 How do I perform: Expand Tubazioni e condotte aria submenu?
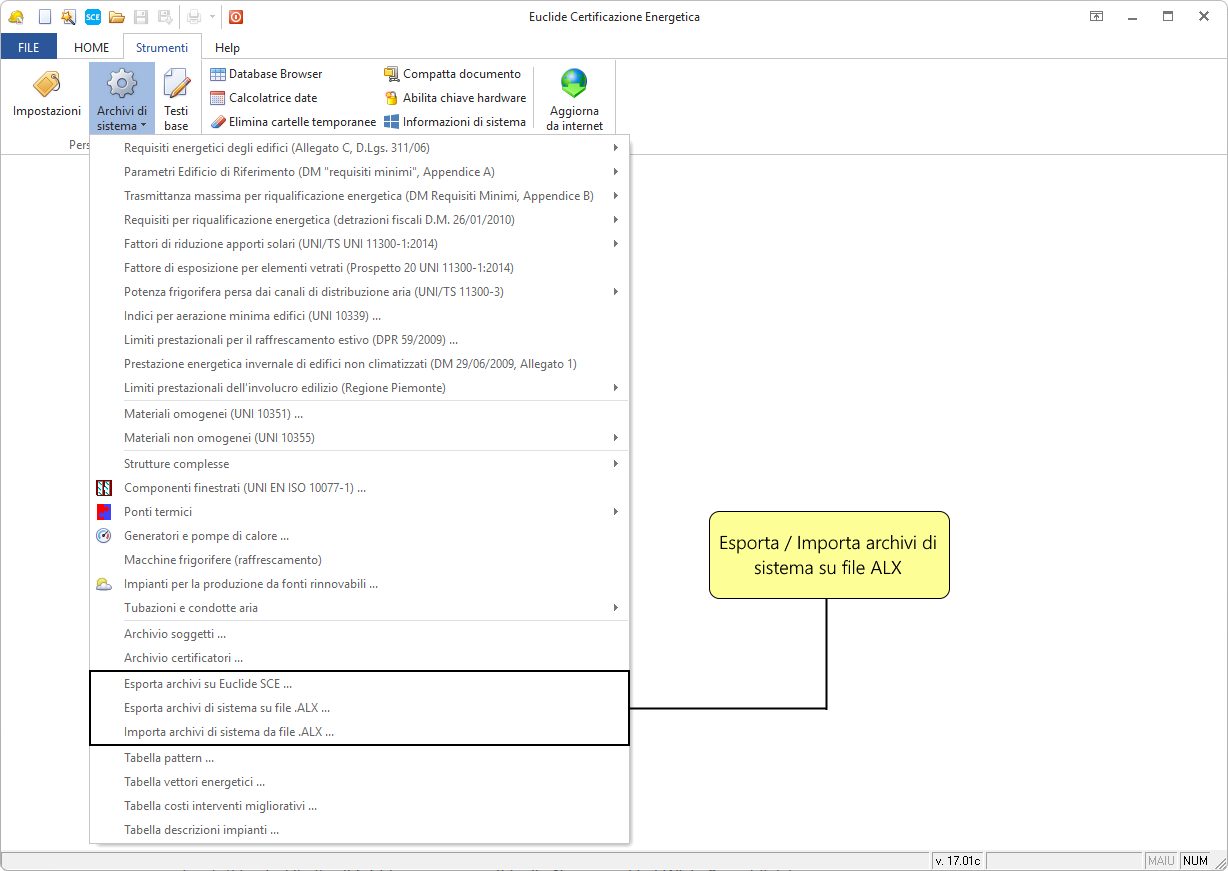tap(190, 608)
